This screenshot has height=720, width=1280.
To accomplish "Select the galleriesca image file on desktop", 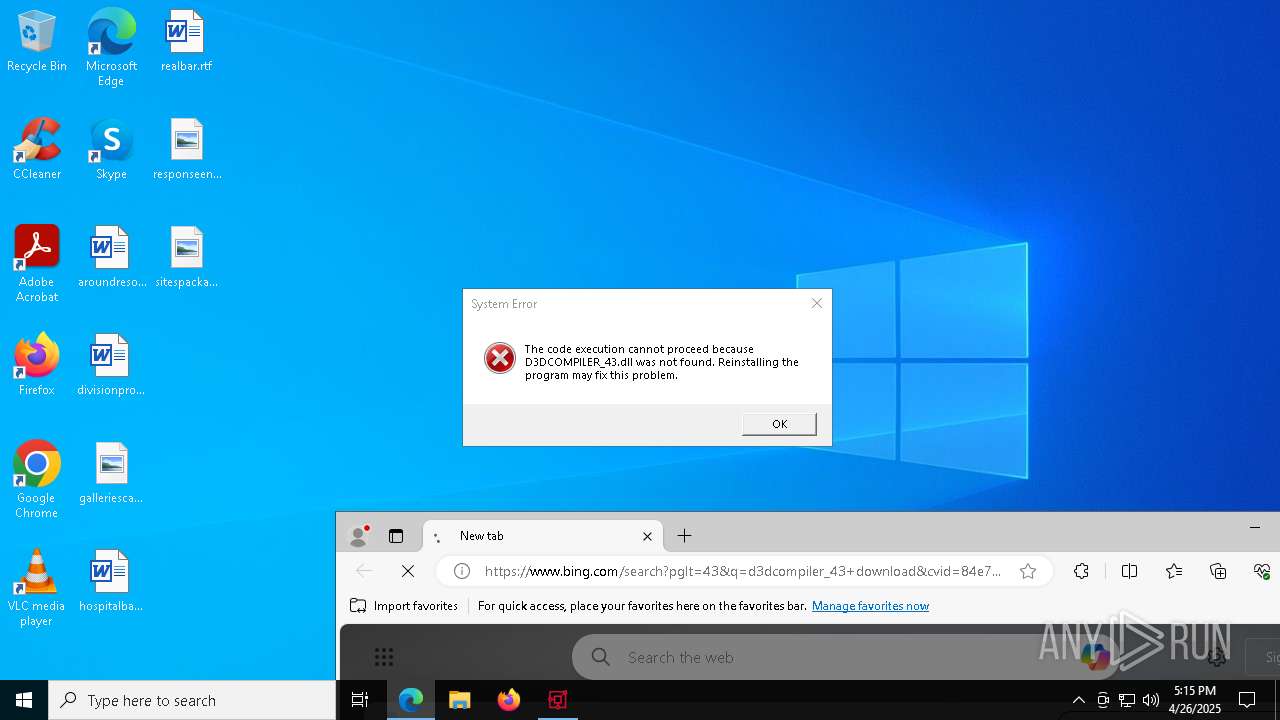I will click(111, 474).
